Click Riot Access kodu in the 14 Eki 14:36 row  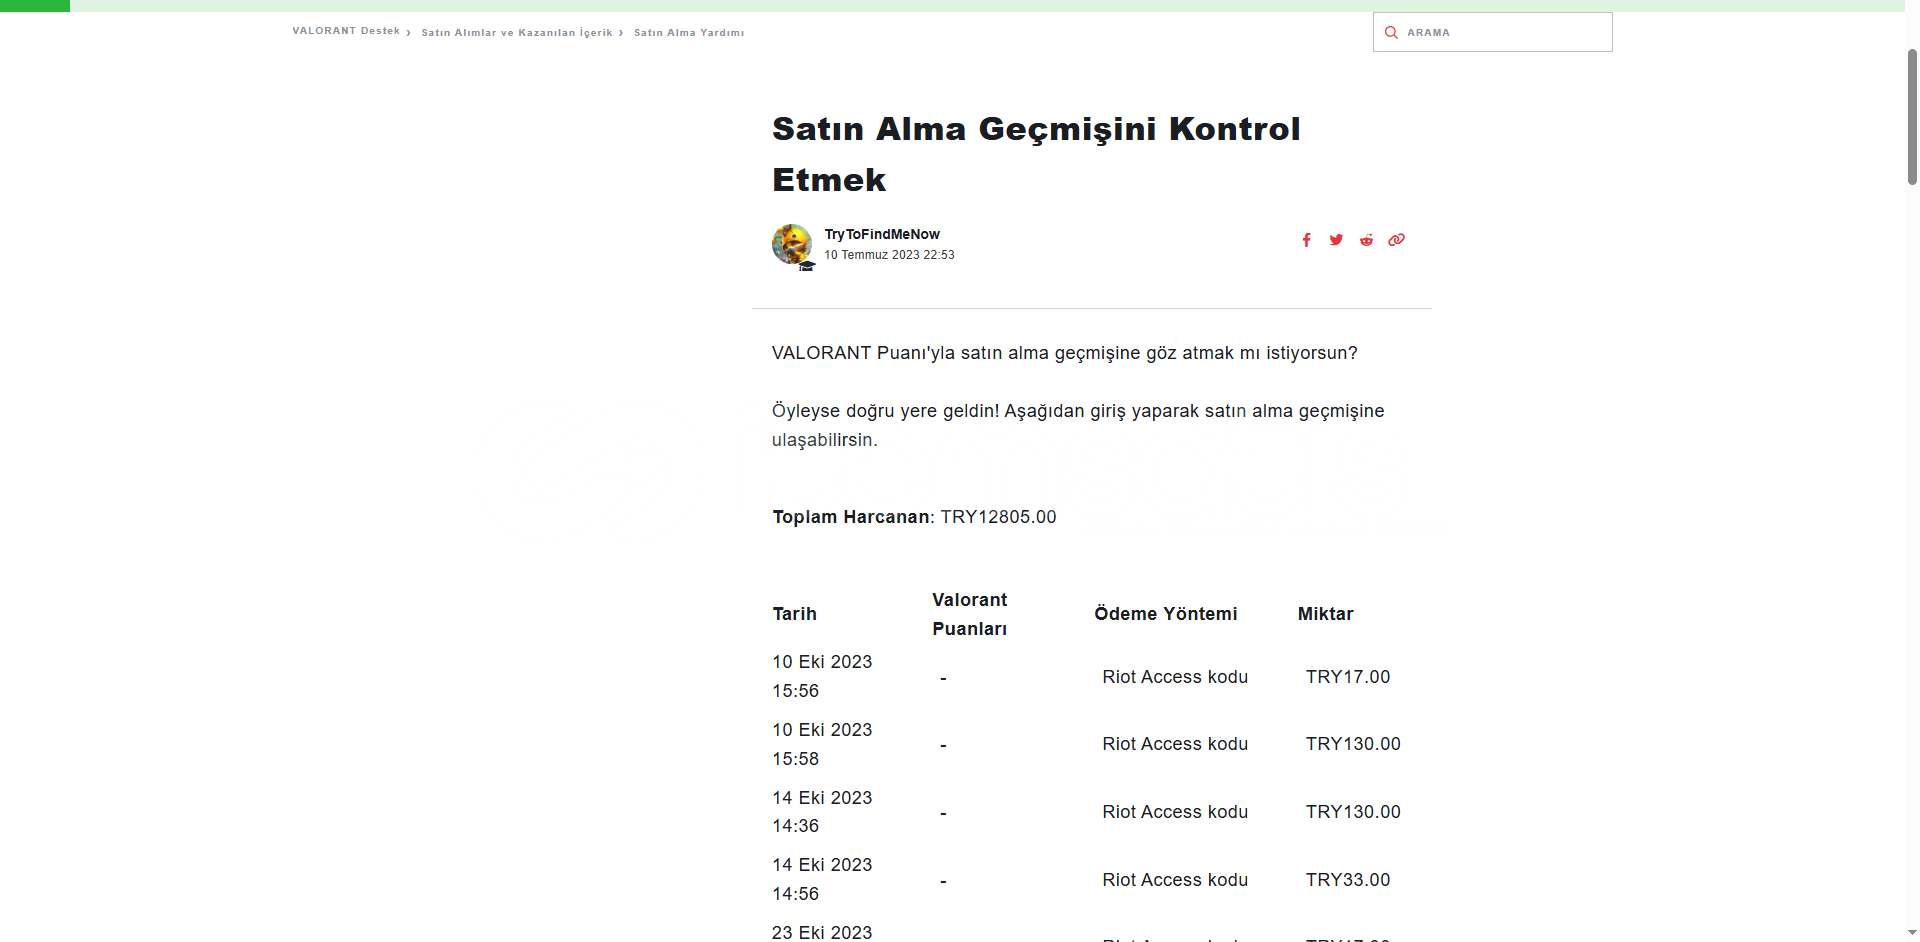tap(1175, 812)
